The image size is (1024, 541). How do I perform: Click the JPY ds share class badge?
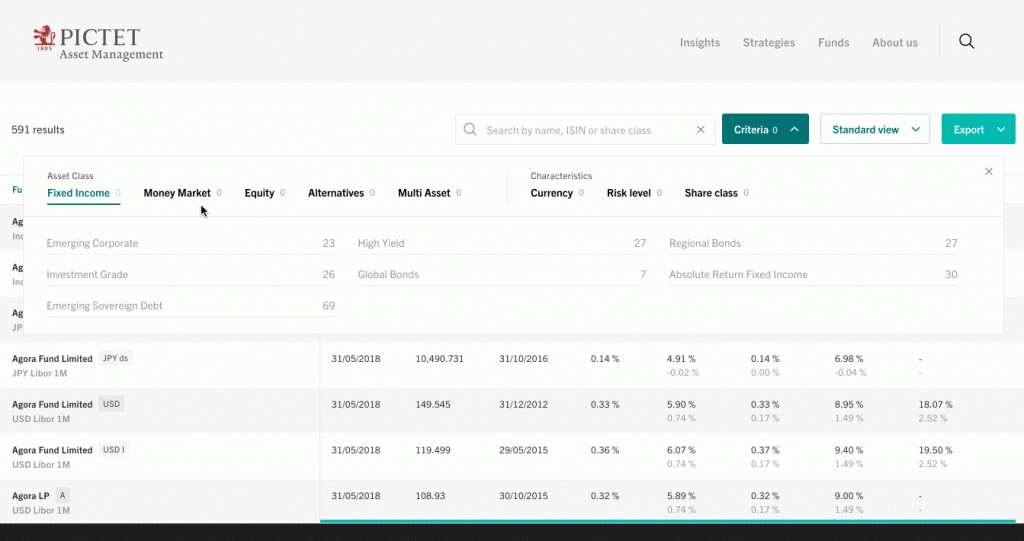[x=116, y=358]
